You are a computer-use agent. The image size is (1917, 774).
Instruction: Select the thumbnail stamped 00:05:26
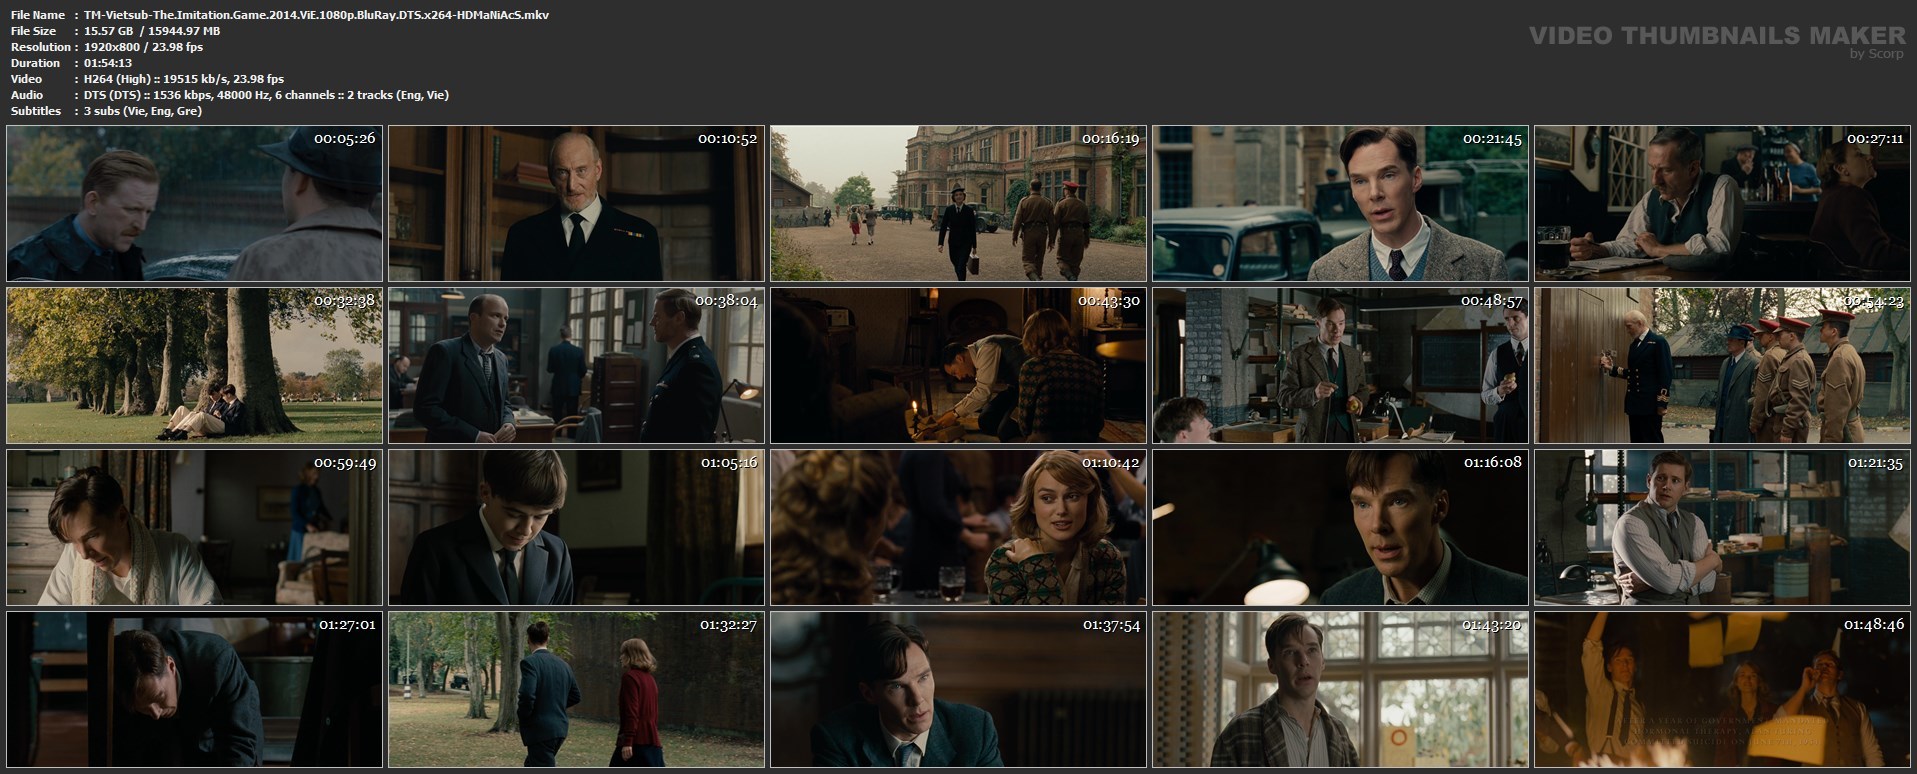(194, 203)
